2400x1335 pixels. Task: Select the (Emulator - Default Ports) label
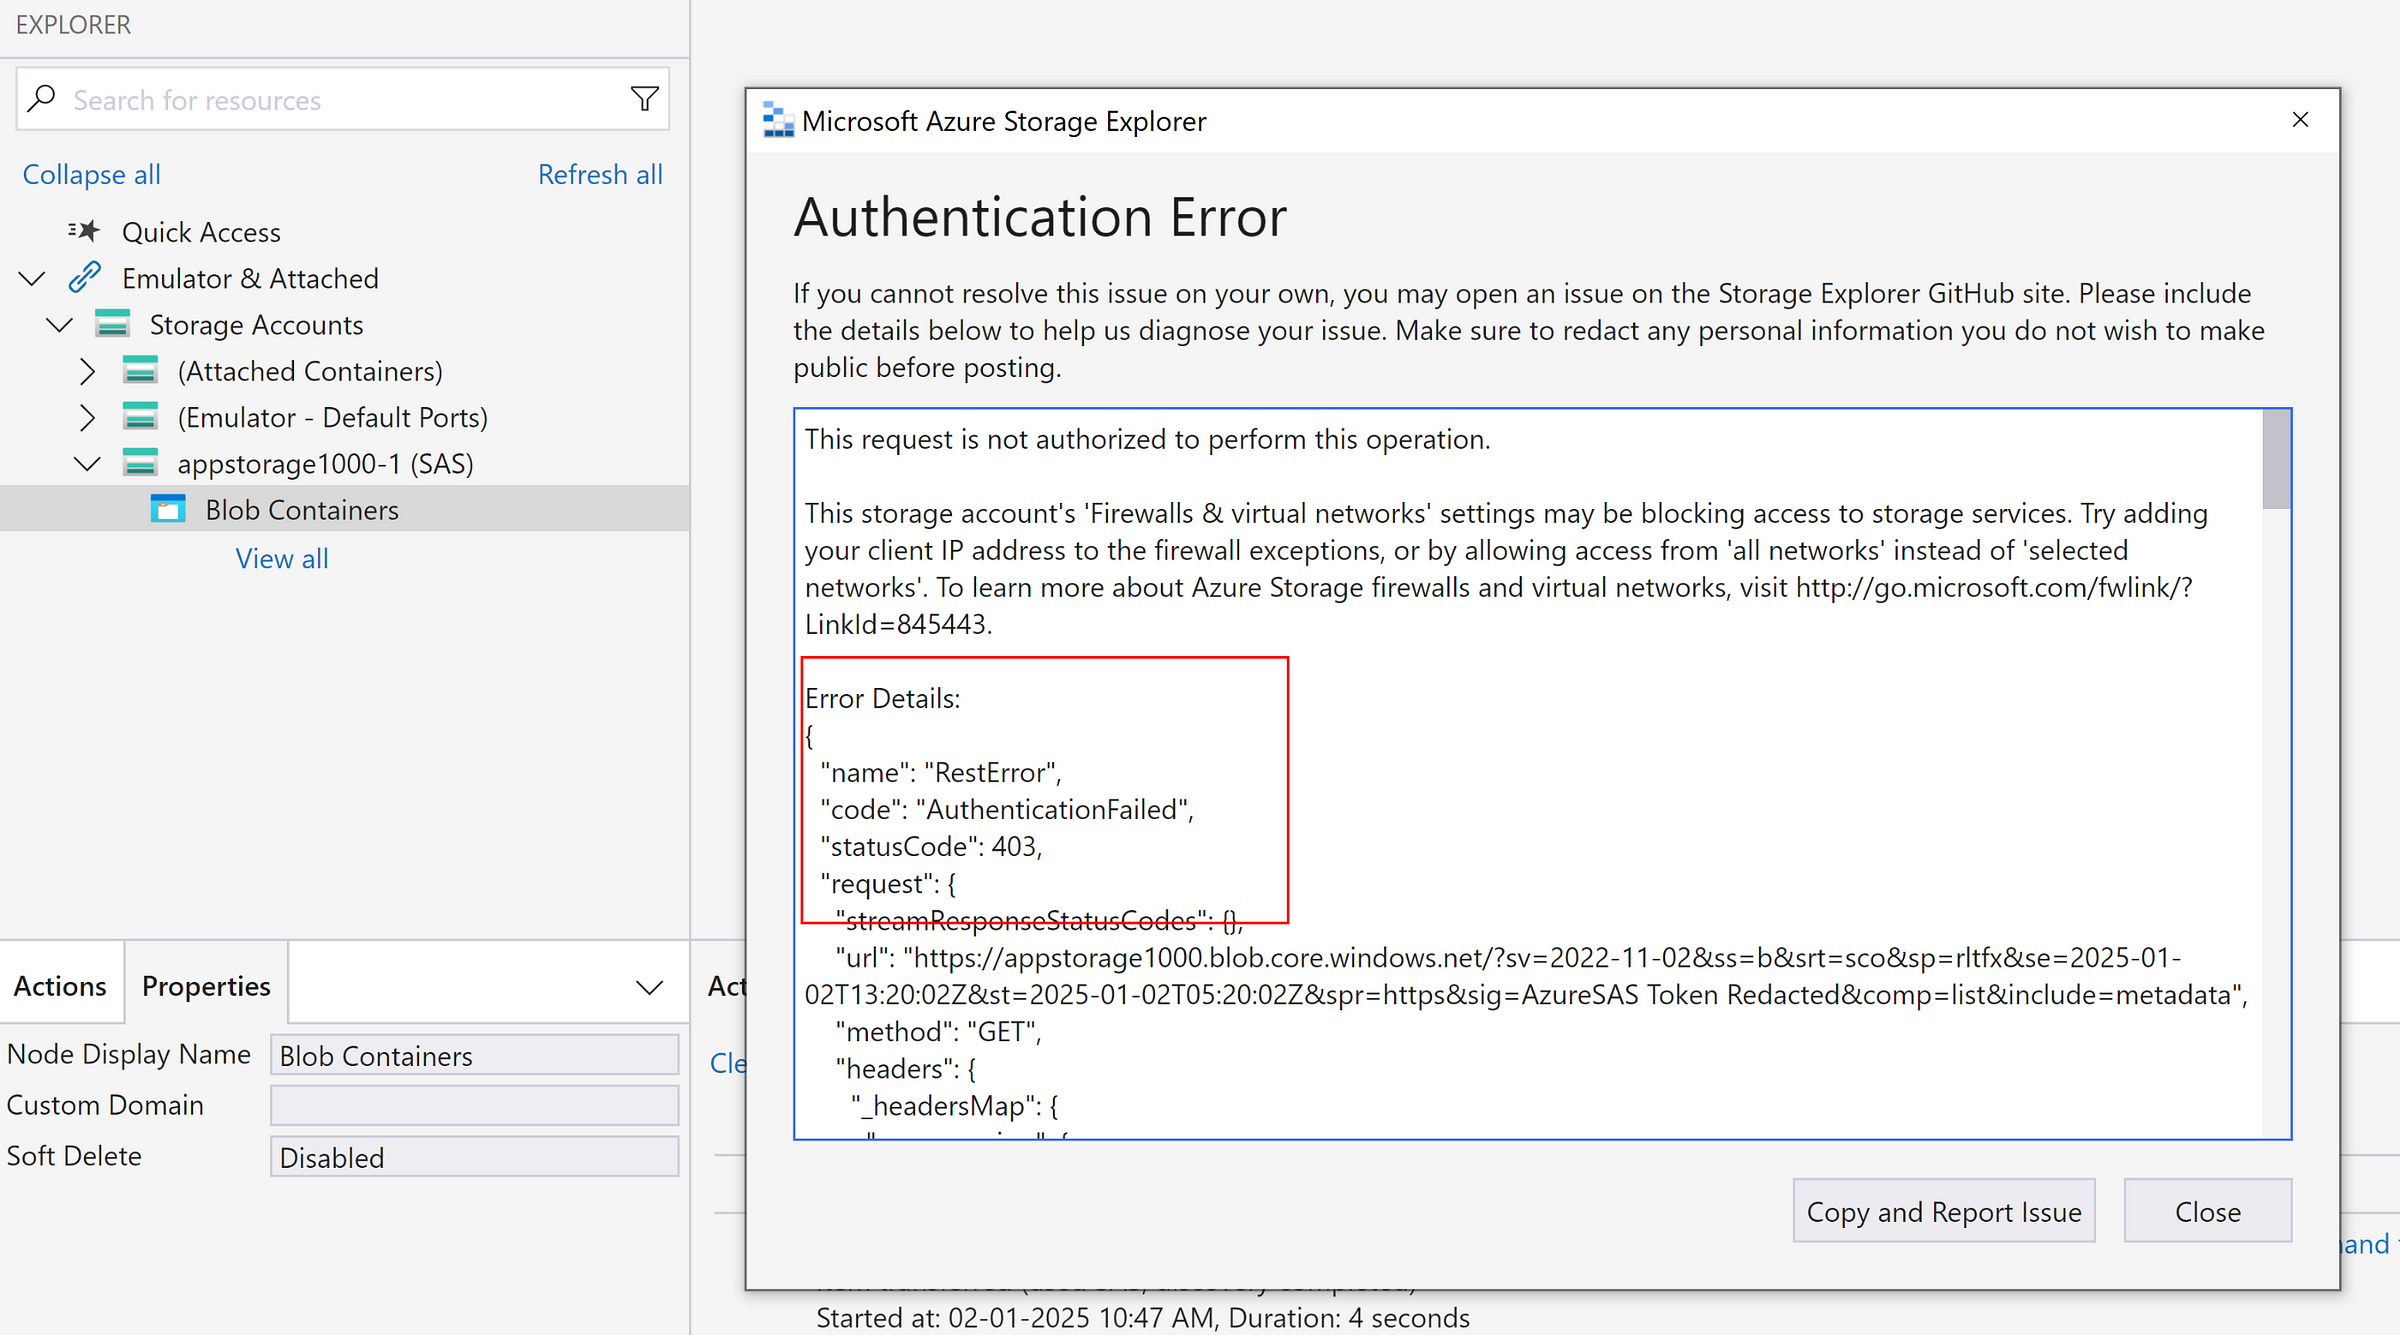[x=333, y=416]
